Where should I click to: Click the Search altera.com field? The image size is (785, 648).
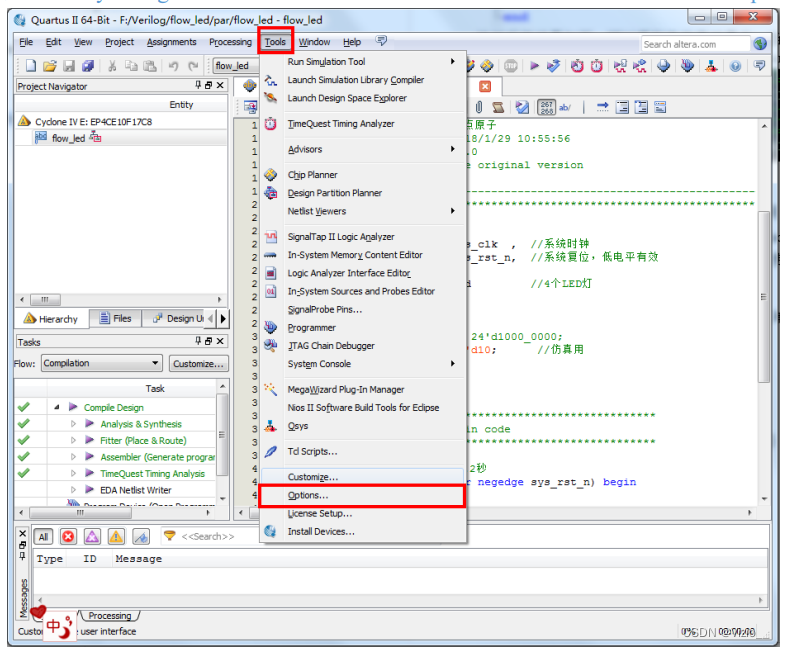pos(696,44)
